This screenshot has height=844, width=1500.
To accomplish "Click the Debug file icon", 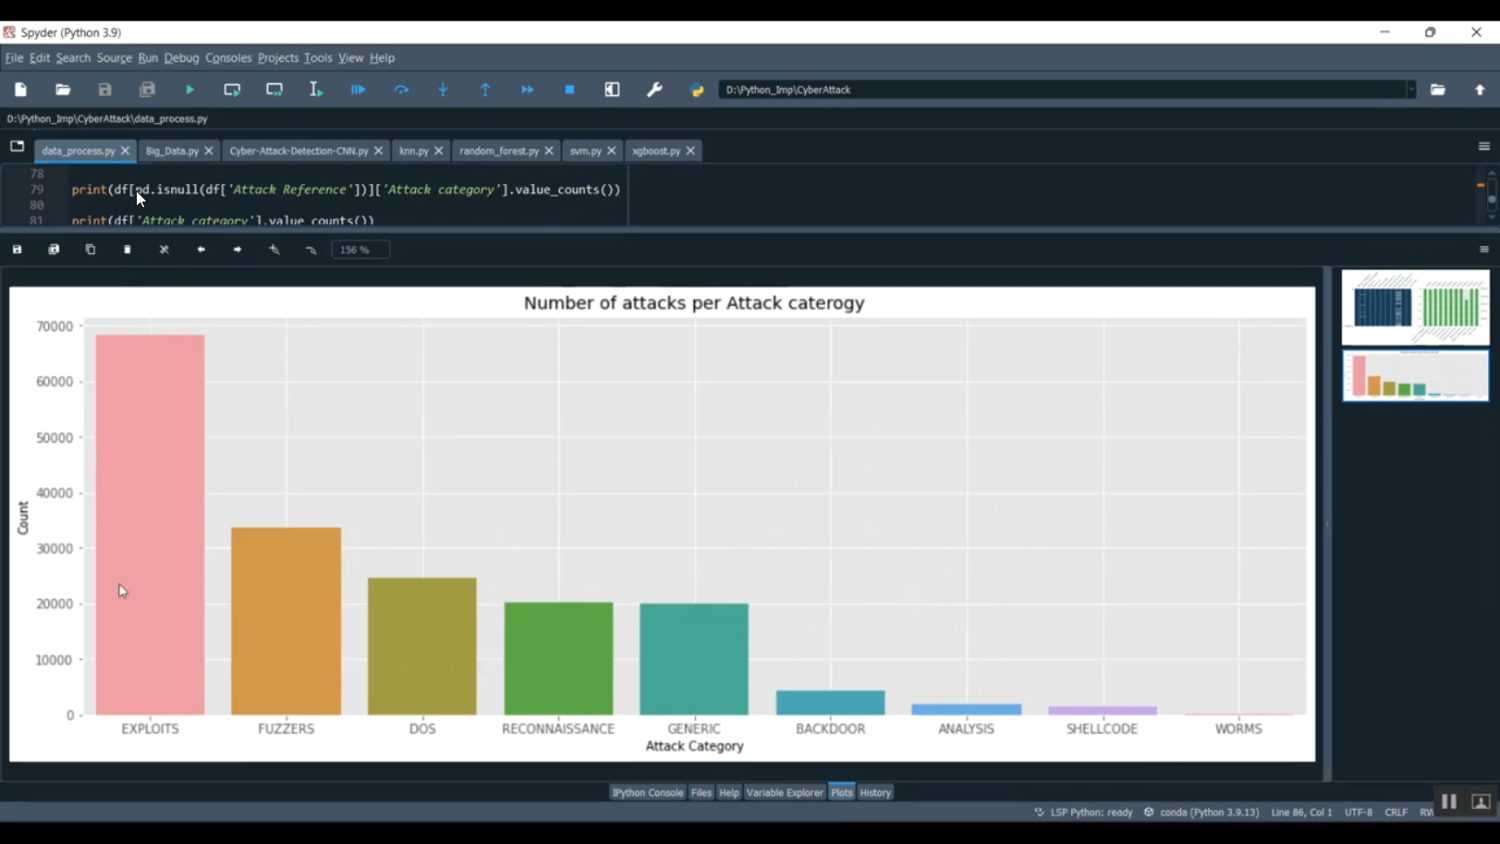I will [x=358, y=90].
